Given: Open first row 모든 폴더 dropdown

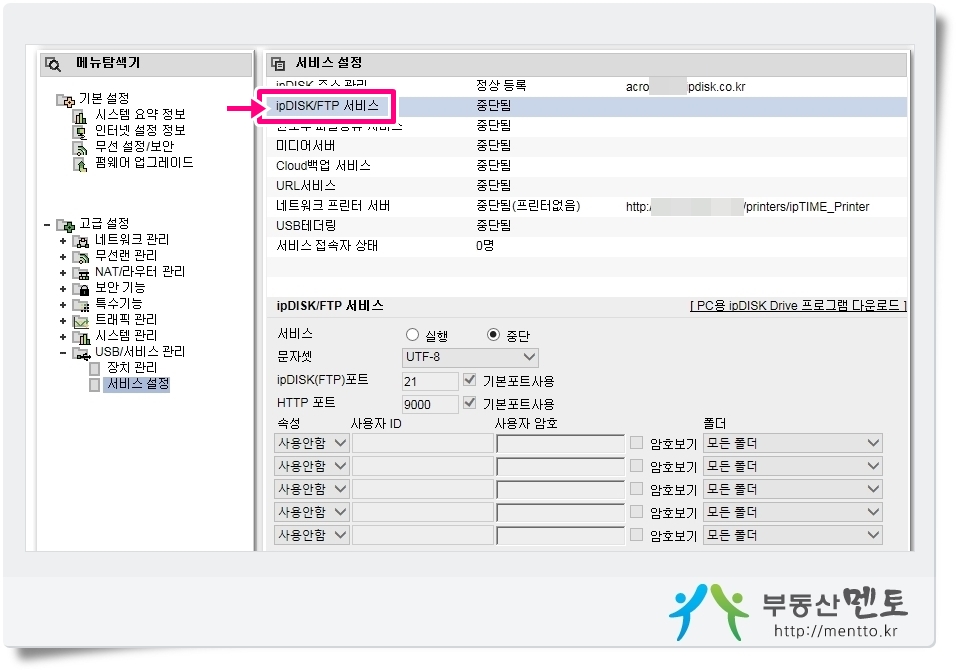Looking at the screenshot, I should coord(792,443).
